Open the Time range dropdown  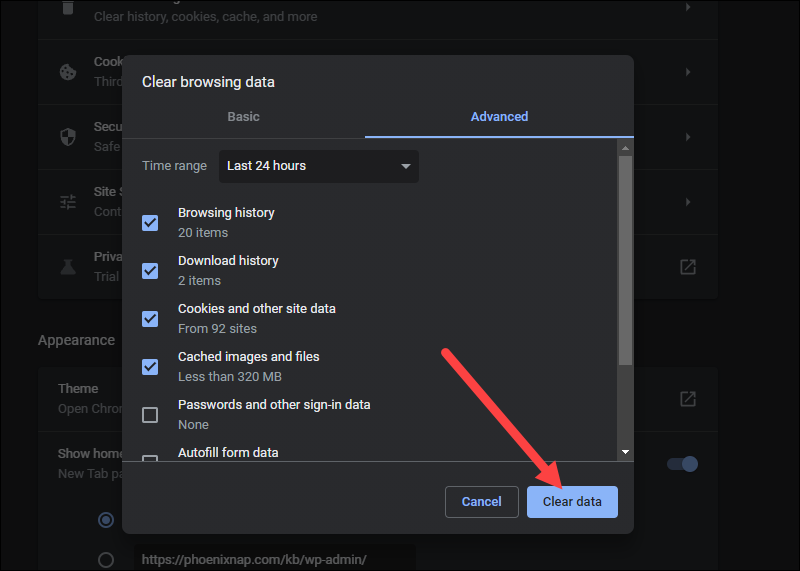(x=319, y=166)
